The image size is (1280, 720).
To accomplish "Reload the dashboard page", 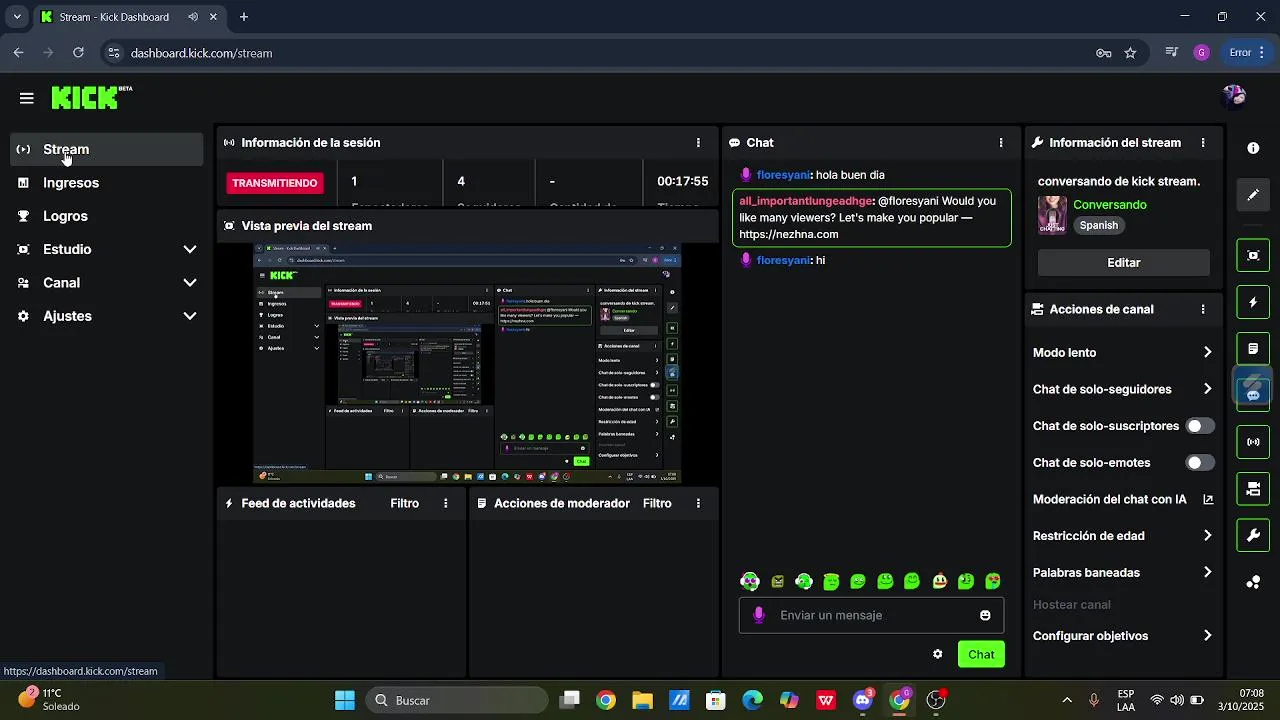I will coord(78,53).
